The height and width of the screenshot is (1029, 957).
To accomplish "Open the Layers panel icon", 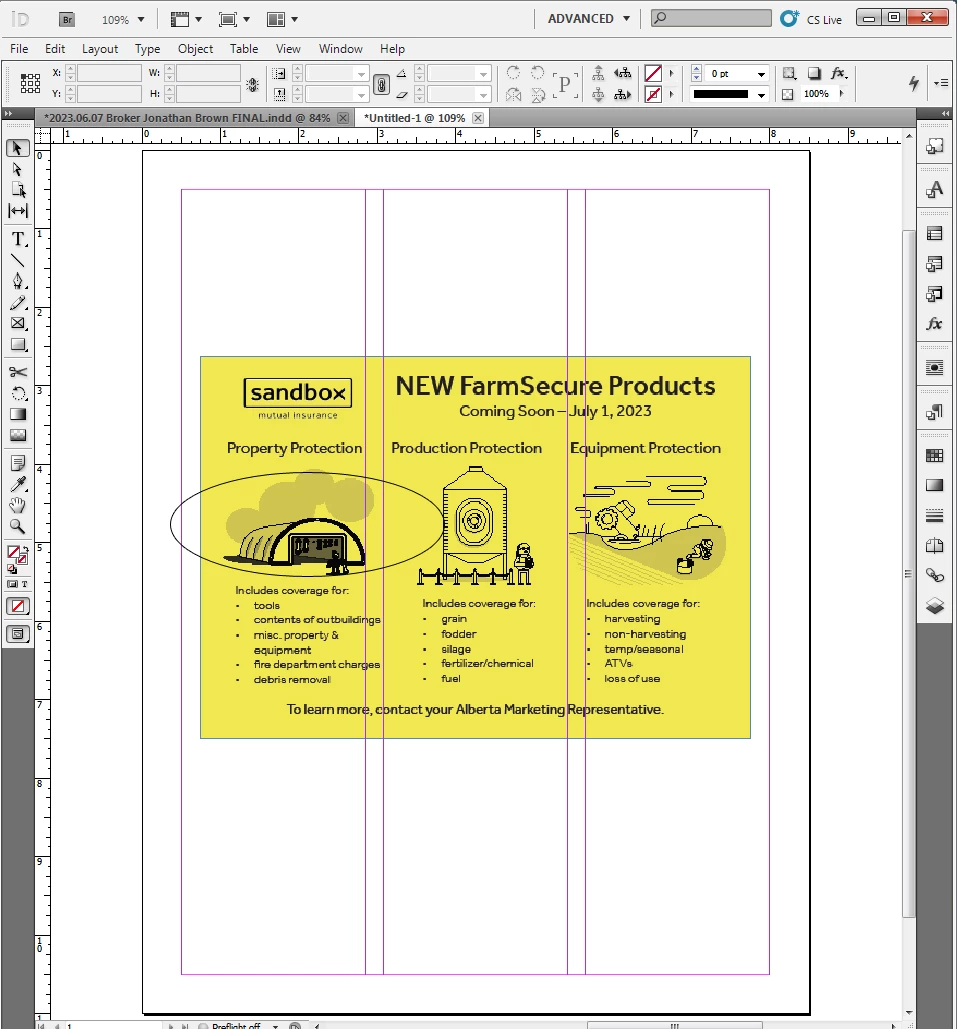I will pos(935,605).
